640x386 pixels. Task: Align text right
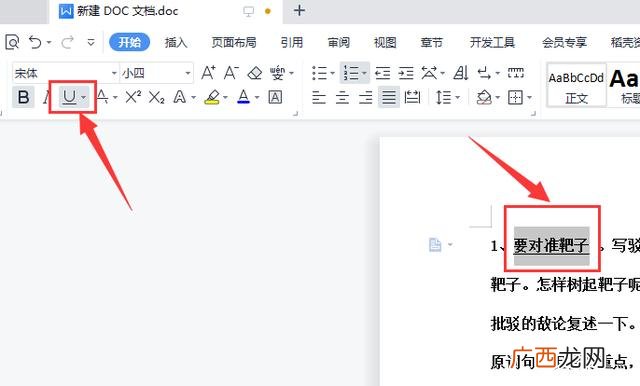click(365, 97)
